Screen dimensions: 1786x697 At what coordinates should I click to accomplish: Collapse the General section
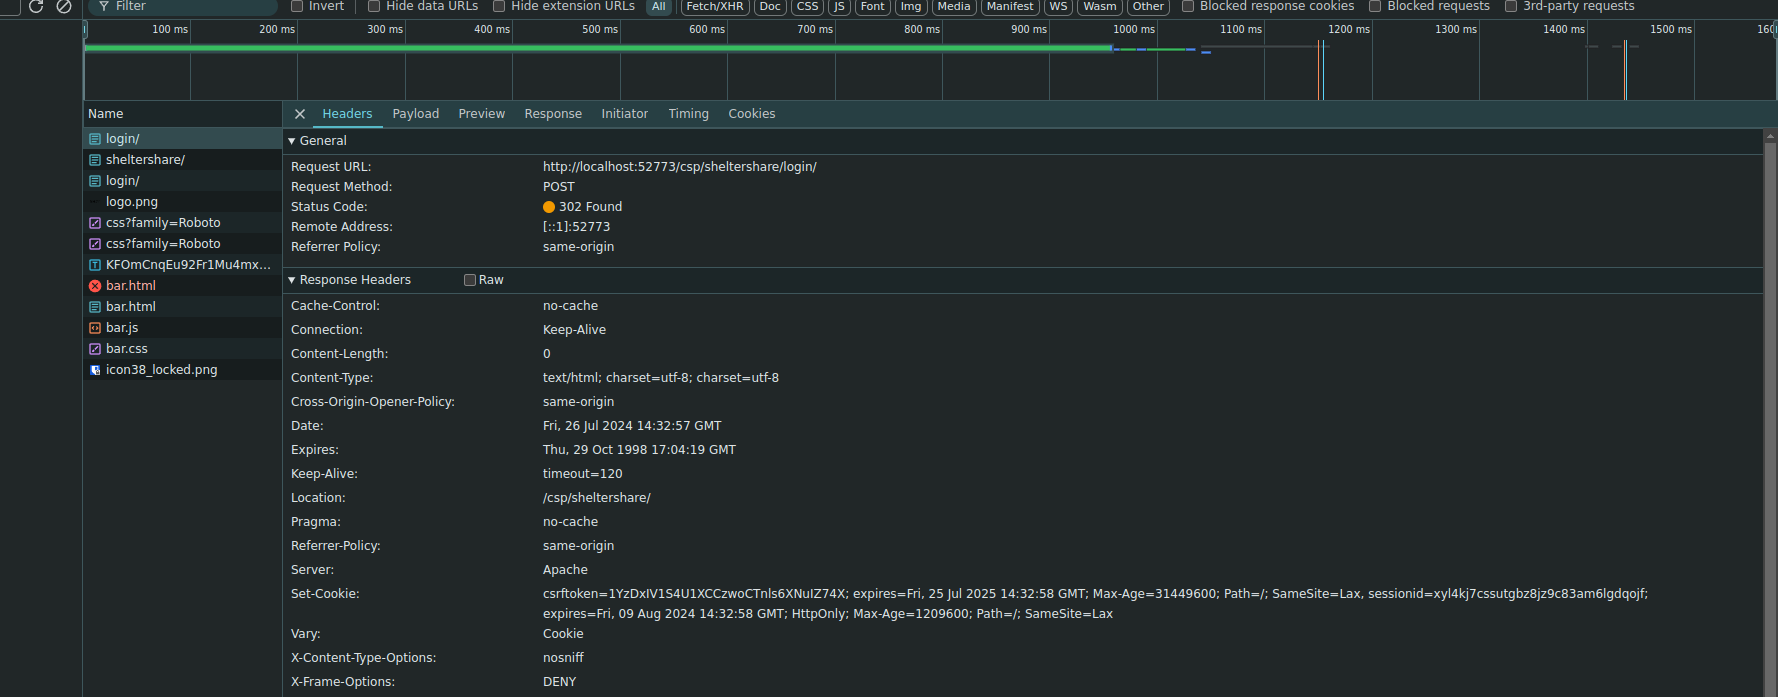click(292, 141)
